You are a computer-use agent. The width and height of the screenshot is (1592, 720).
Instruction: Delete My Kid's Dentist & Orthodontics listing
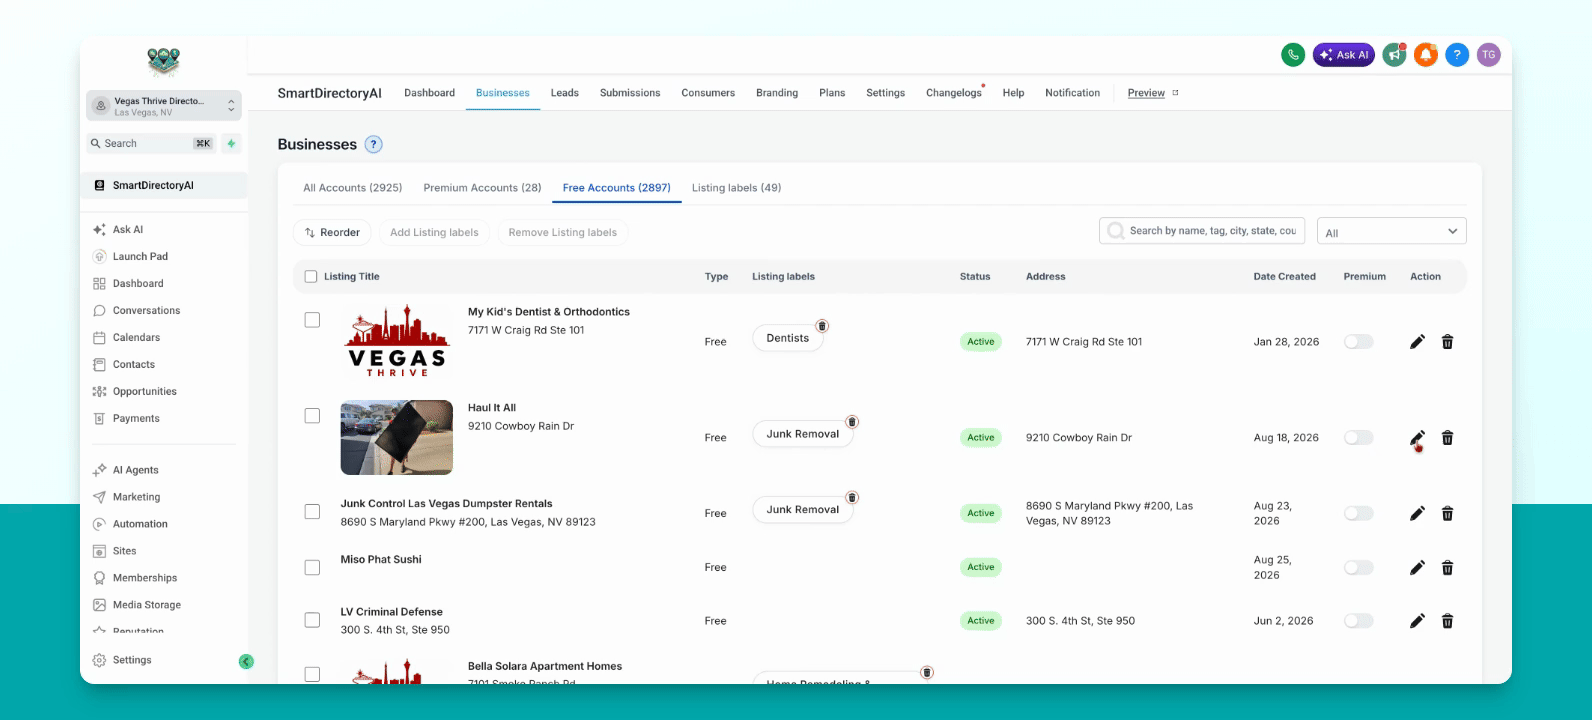coord(1447,342)
